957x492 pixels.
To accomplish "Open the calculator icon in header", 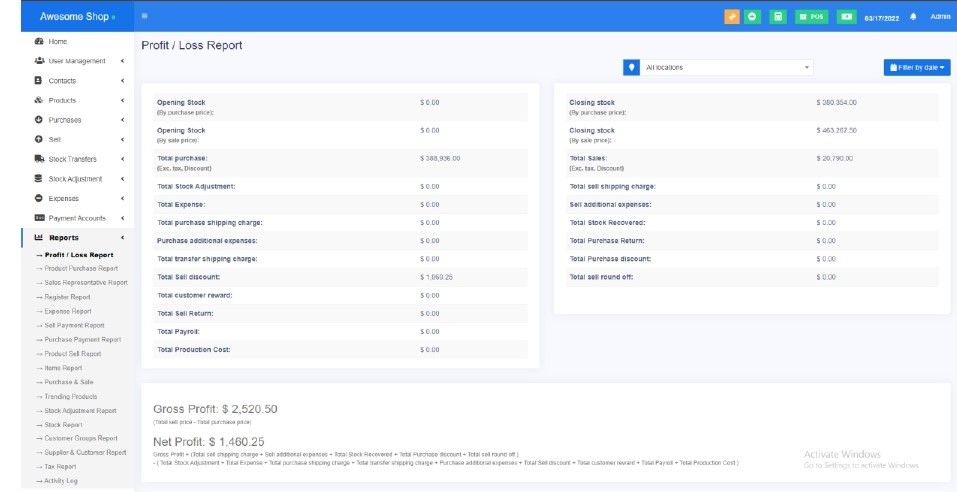I will tap(778, 16).
